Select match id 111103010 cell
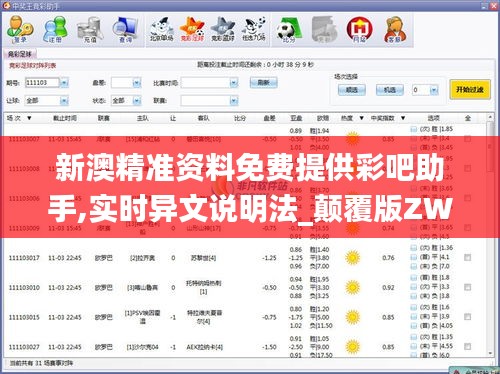 click(x=24, y=287)
